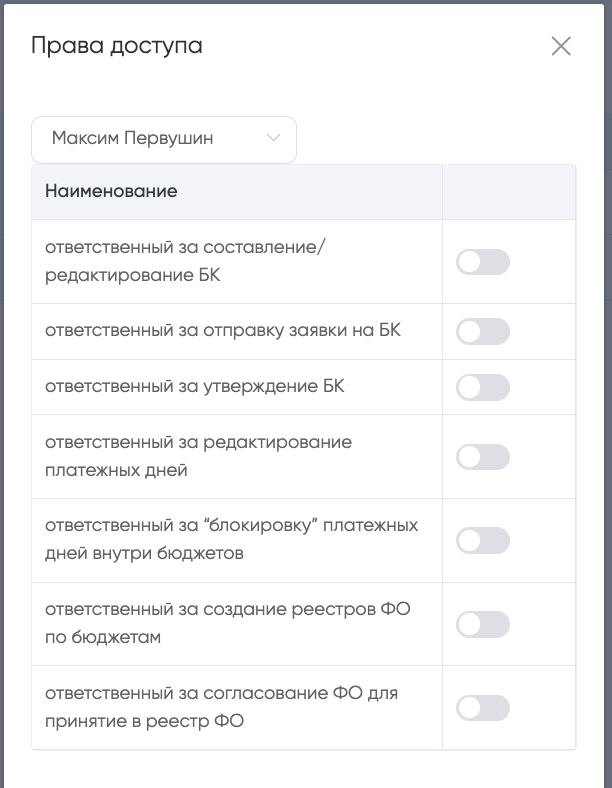Toggle отправку заявки на БК permission

pos(483,331)
